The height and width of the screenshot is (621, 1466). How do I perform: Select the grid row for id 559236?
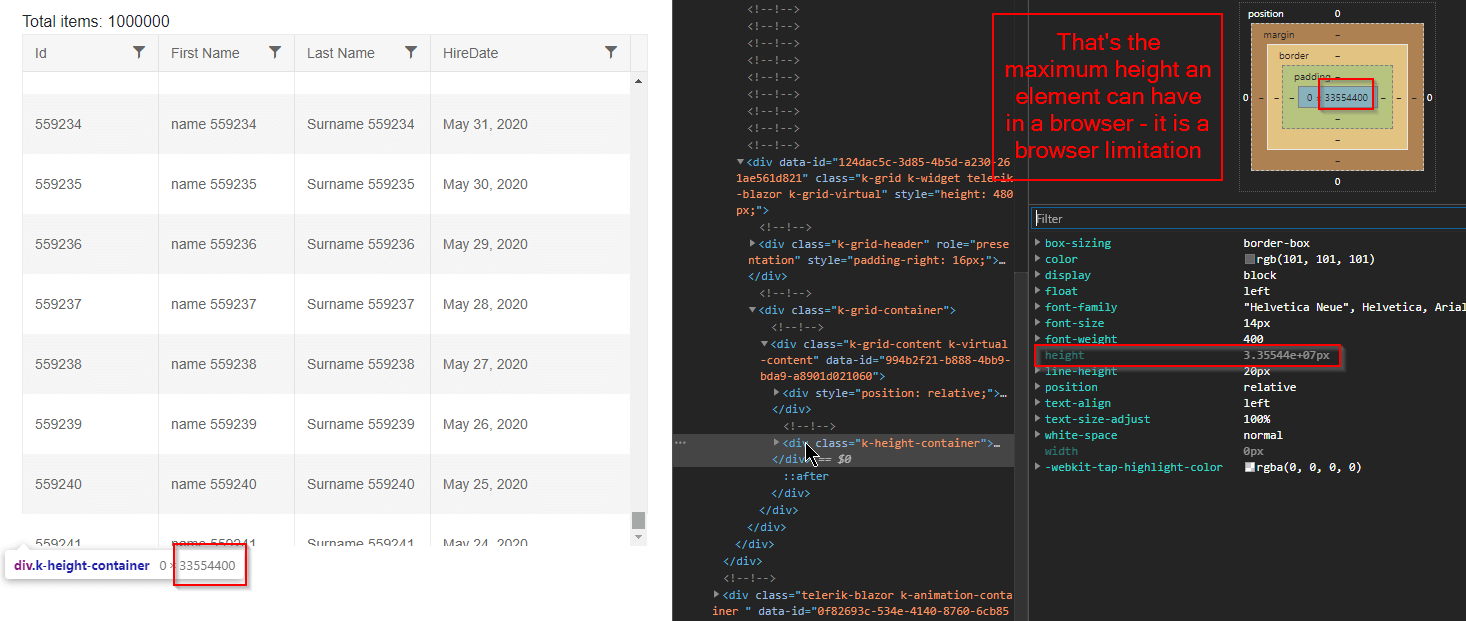coord(300,243)
